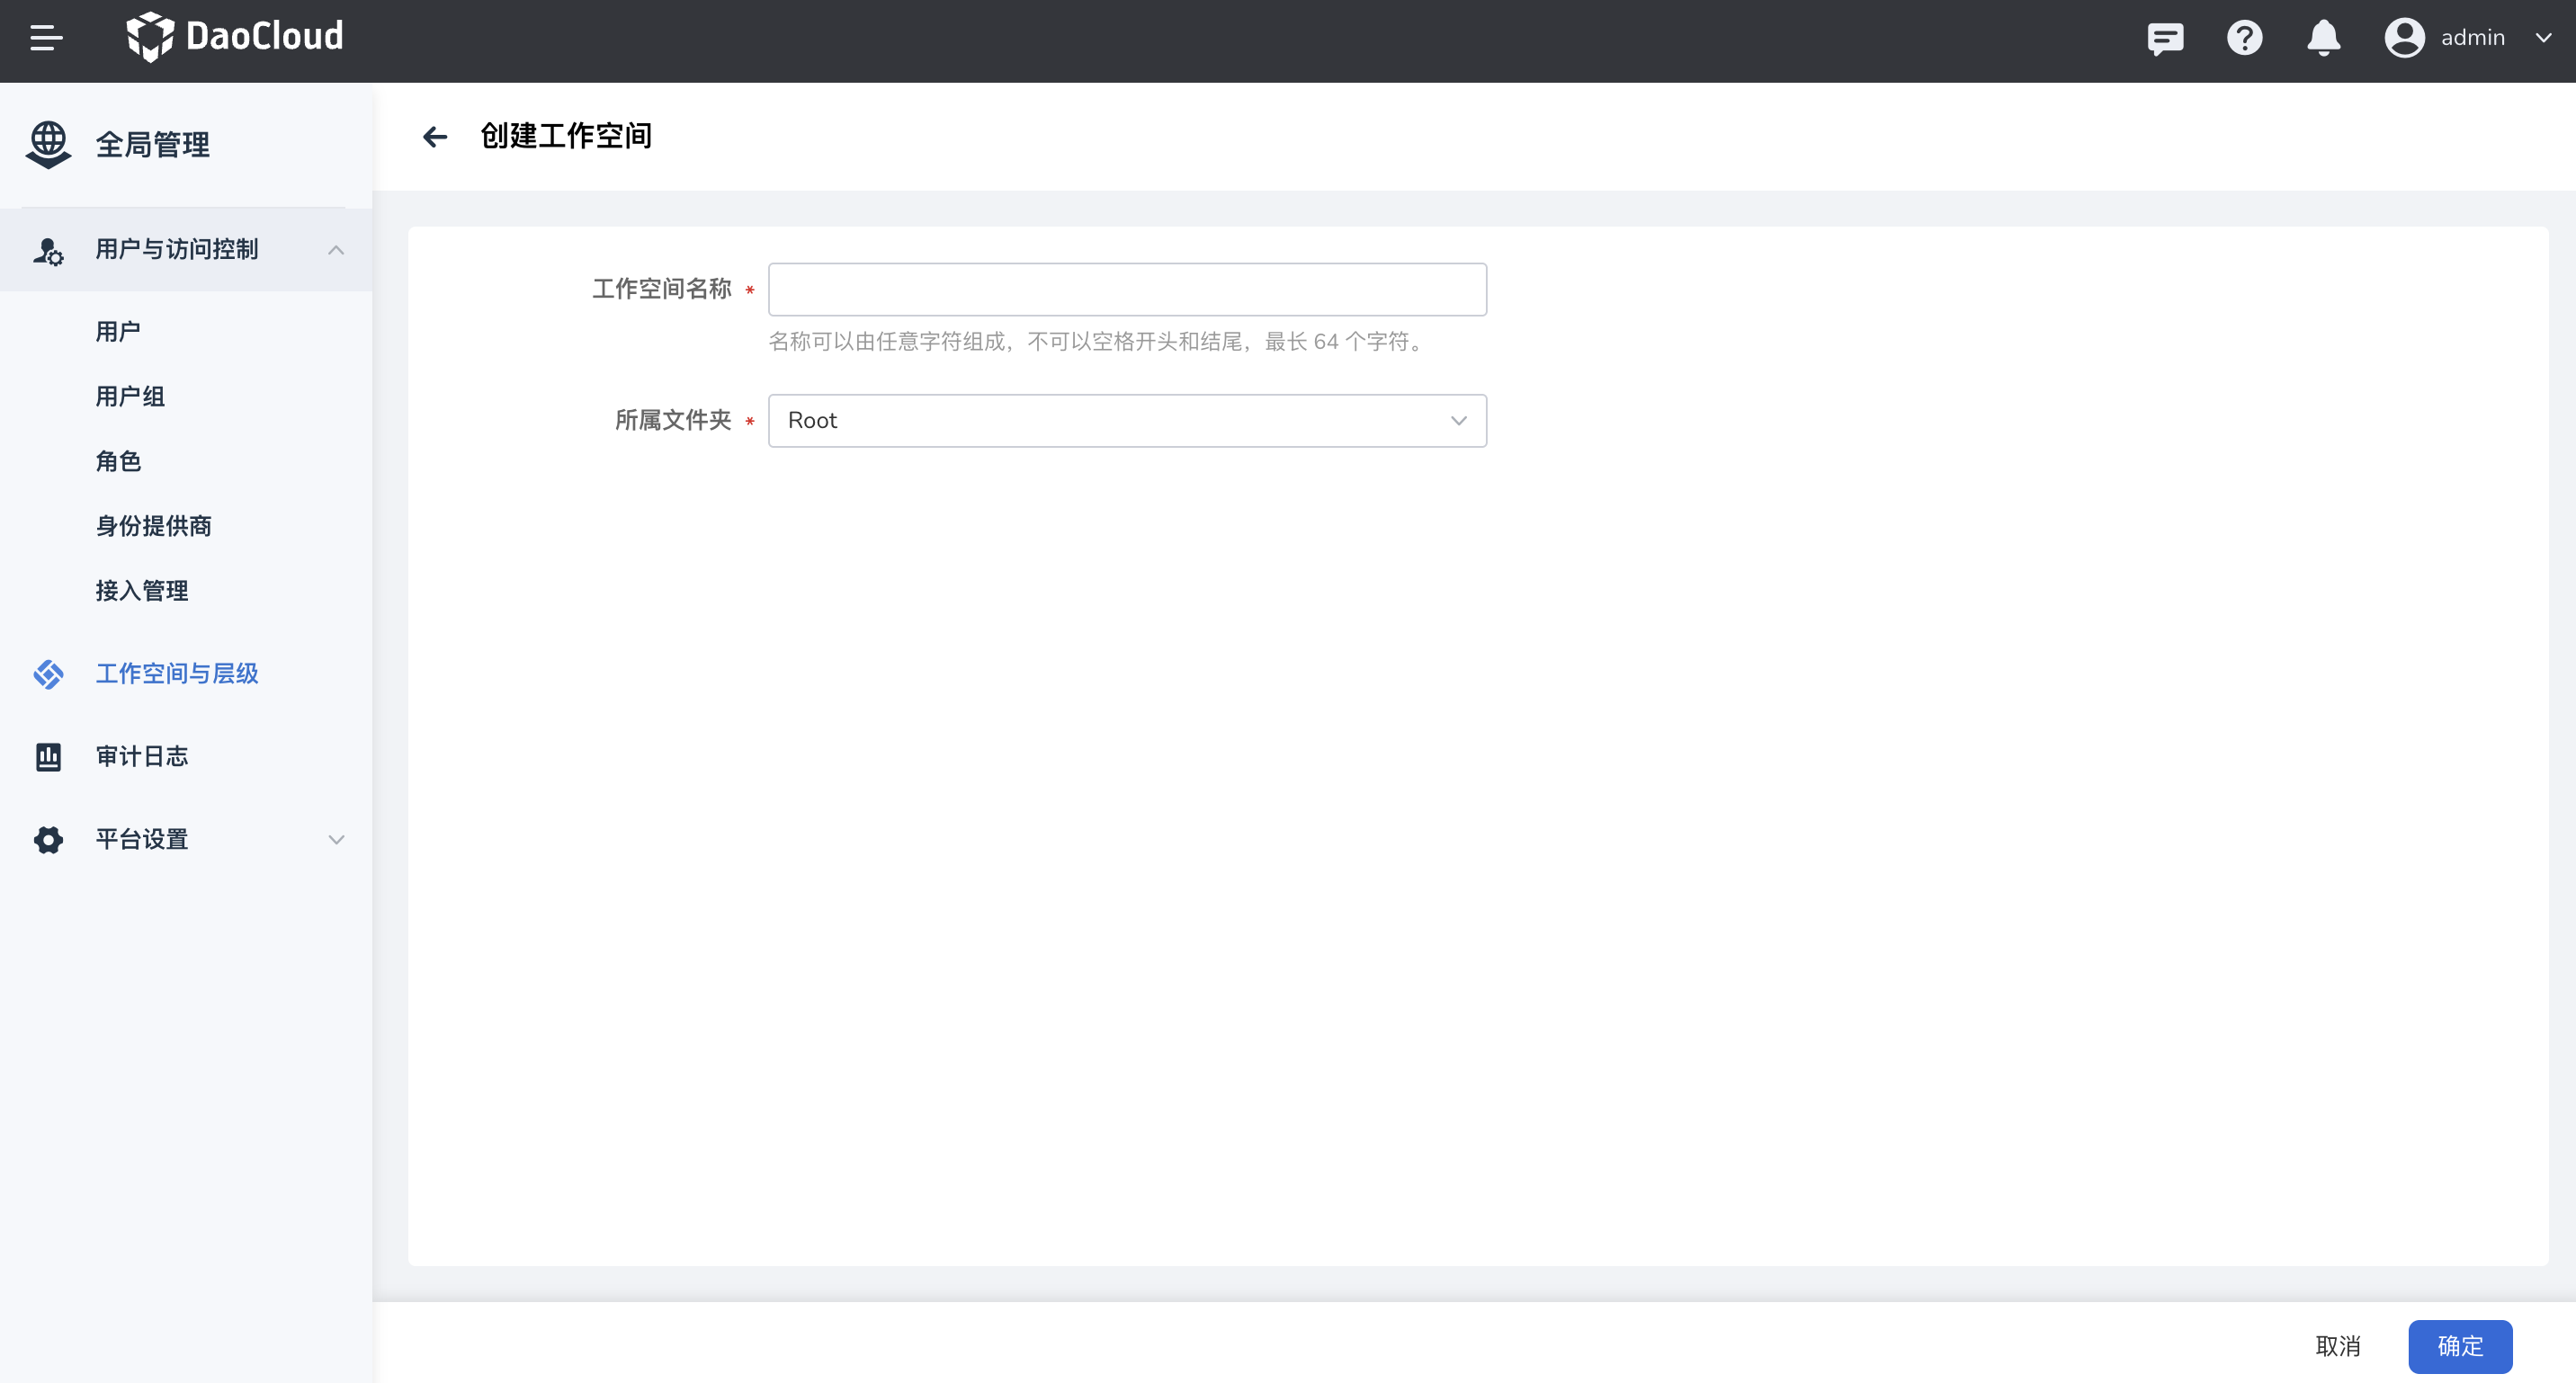Click the 工作空间与层级 sidebar icon

[x=47, y=674]
